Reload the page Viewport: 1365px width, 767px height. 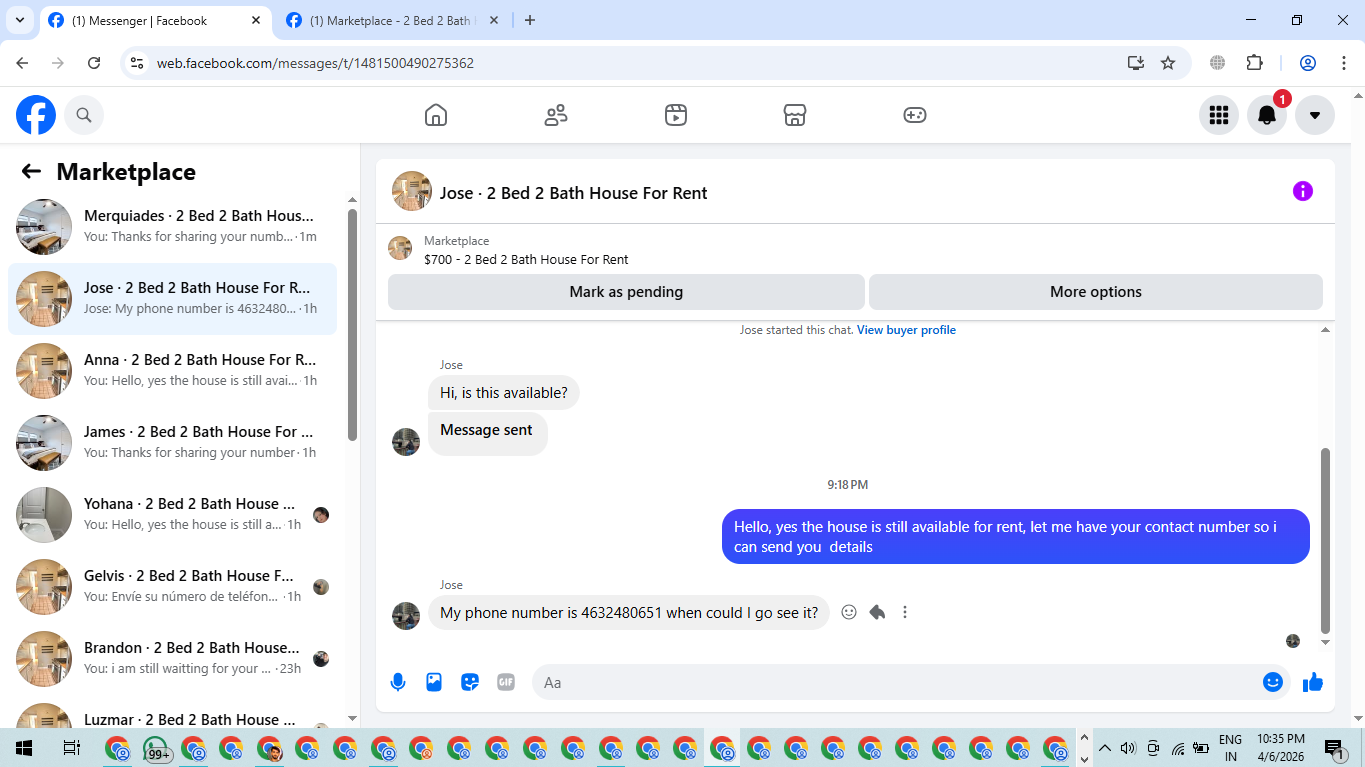pyautogui.click(x=94, y=63)
